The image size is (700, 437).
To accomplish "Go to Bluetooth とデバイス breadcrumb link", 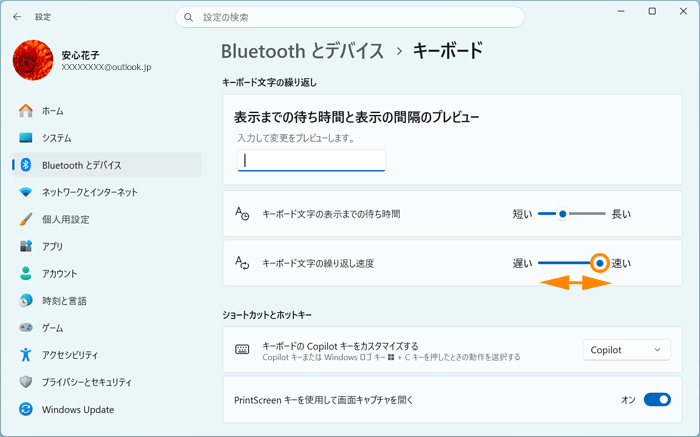I will (303, 51).
